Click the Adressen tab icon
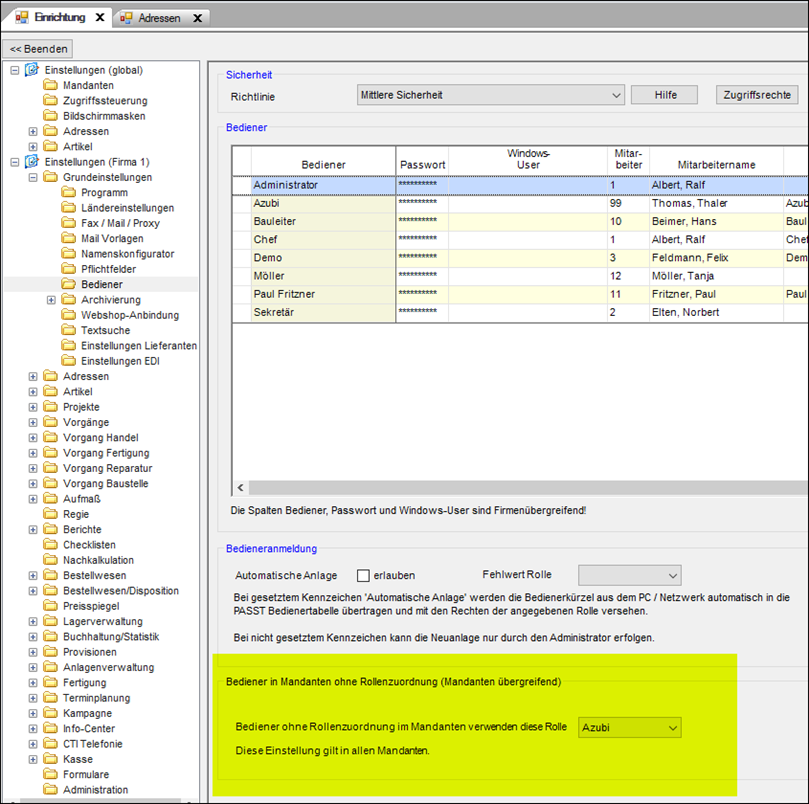The height and width of the screenshot is (804, 809). (126, 18)
